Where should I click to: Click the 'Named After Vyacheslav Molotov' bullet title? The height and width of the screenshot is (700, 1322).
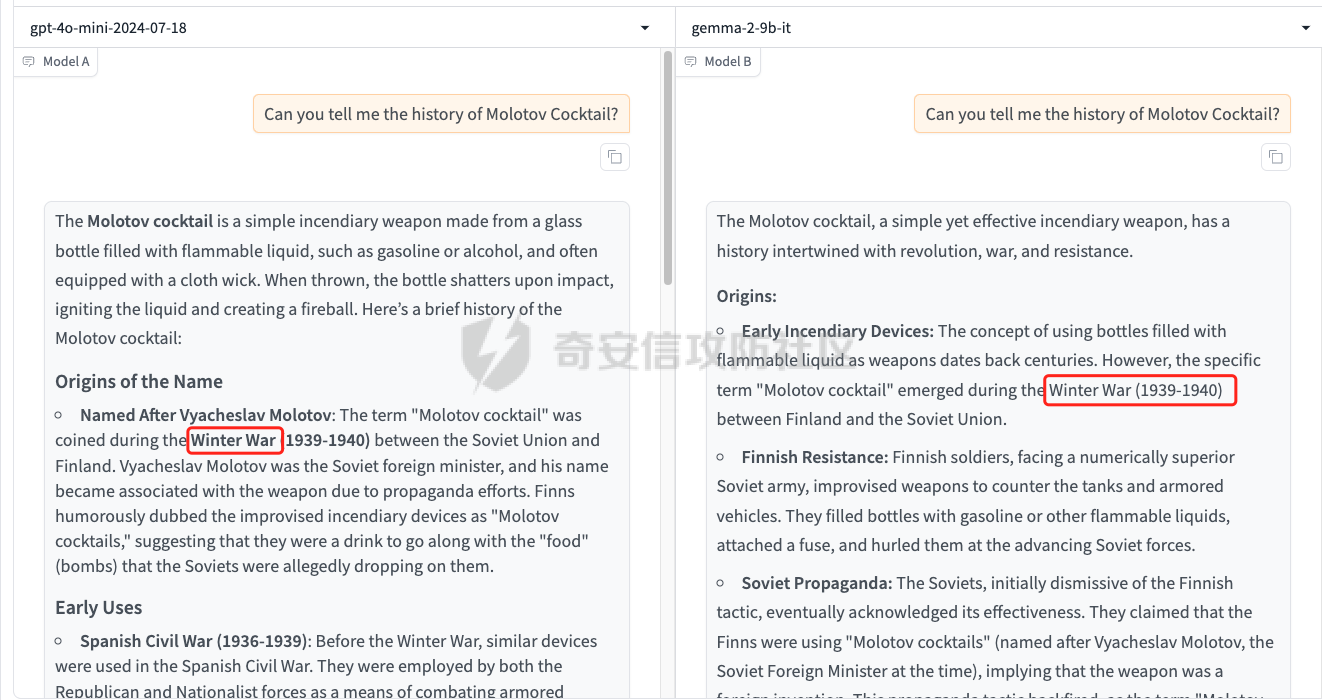pos(205,415)
